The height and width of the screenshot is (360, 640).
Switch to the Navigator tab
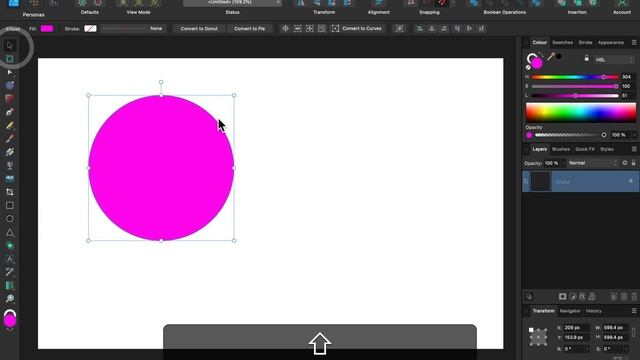tap(570, 311)
